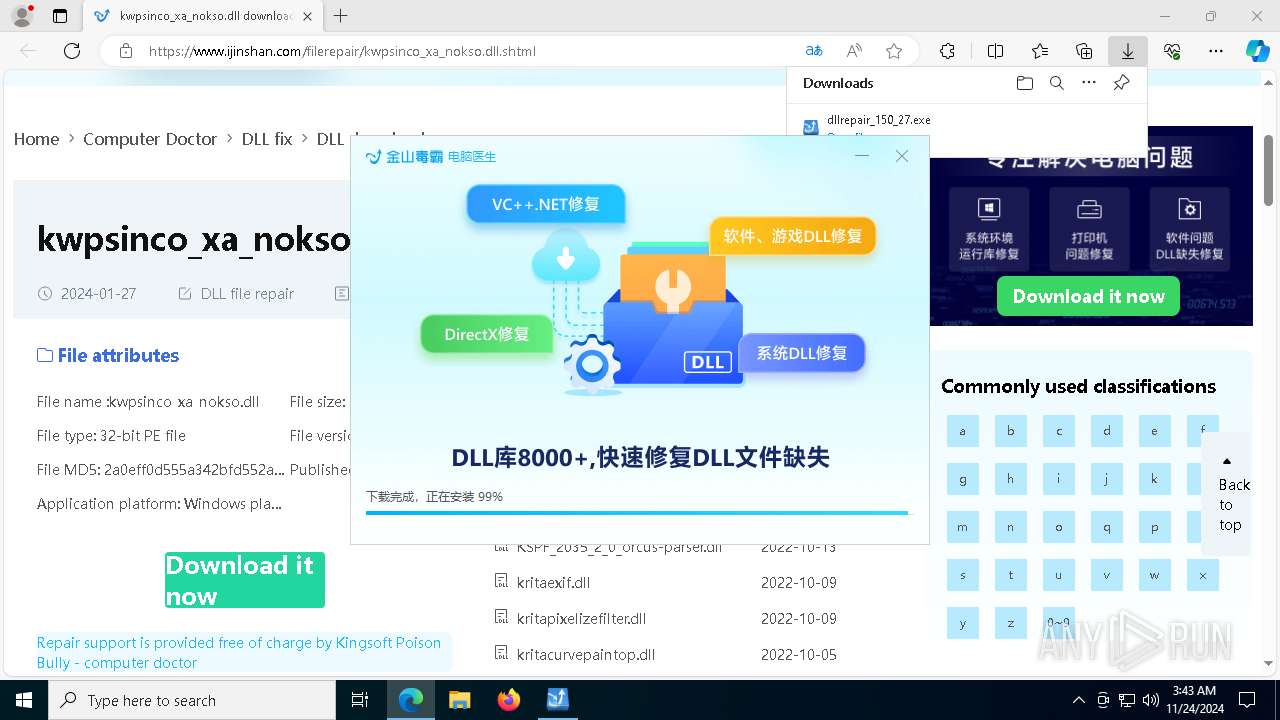Select classification letter j
This screenshot has height=720, width=1280.
click(1107, 479)
